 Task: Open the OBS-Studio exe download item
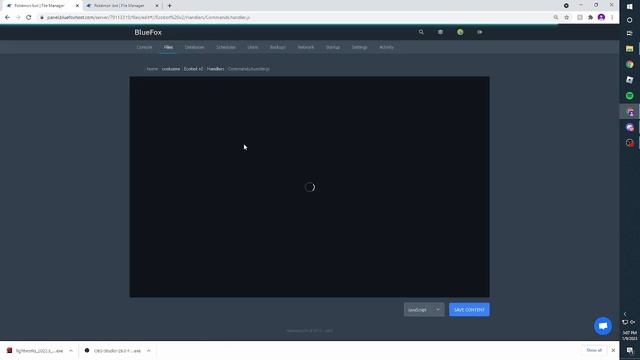(x=113, y=351)
